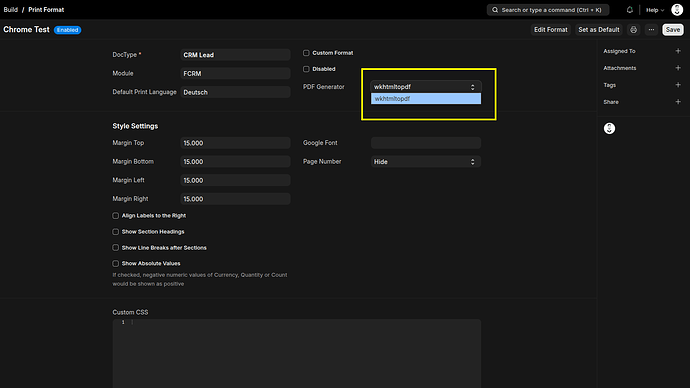Screen dimensions: 690x388
Task: Enable Show Line Breaks after Sections
Action: 116,248
